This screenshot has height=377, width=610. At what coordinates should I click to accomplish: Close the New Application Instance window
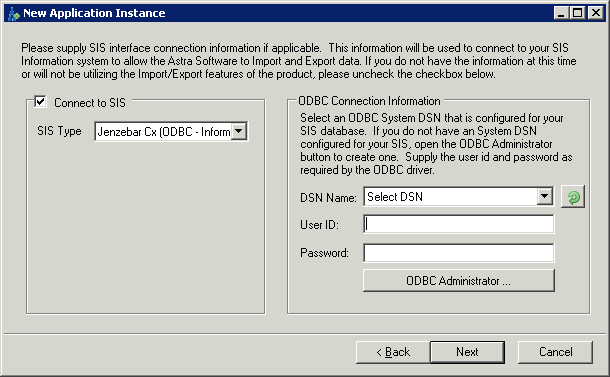click(x=596, y=13)
